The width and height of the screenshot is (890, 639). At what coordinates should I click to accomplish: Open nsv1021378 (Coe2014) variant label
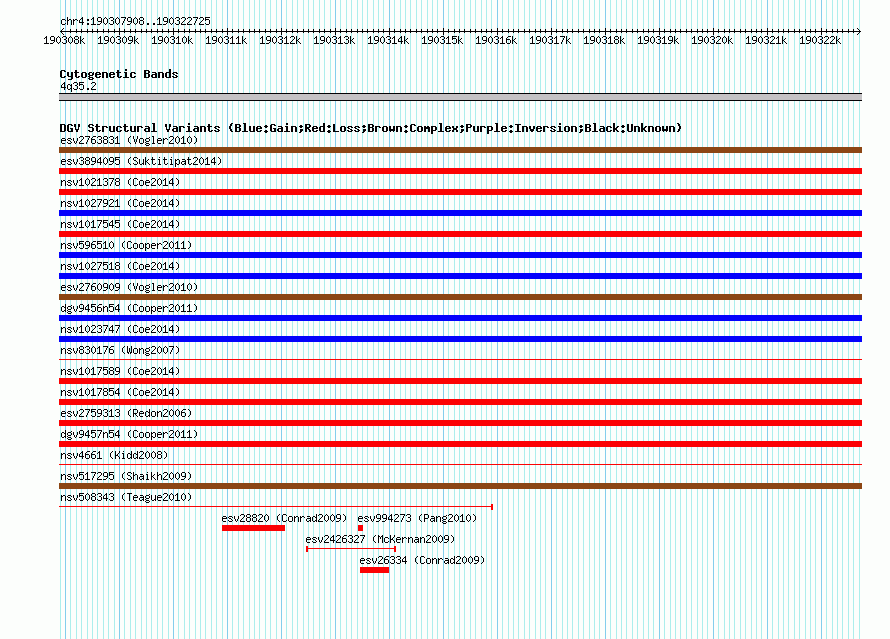click(120, 182)
